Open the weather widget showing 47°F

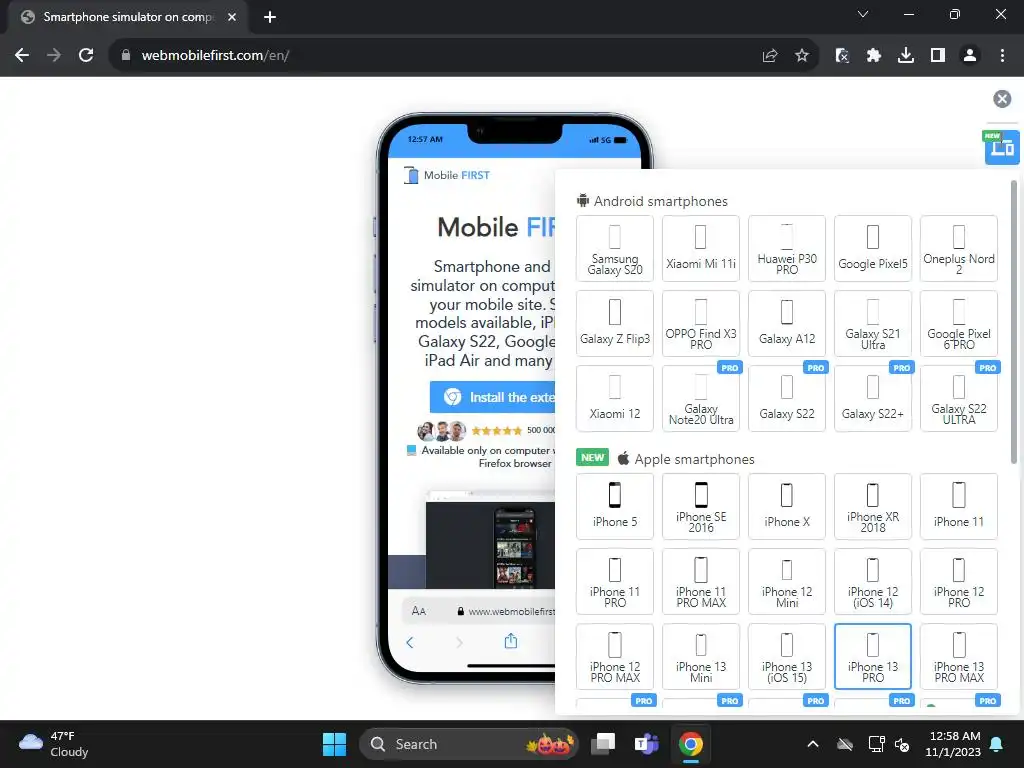(x=54, y=744)
